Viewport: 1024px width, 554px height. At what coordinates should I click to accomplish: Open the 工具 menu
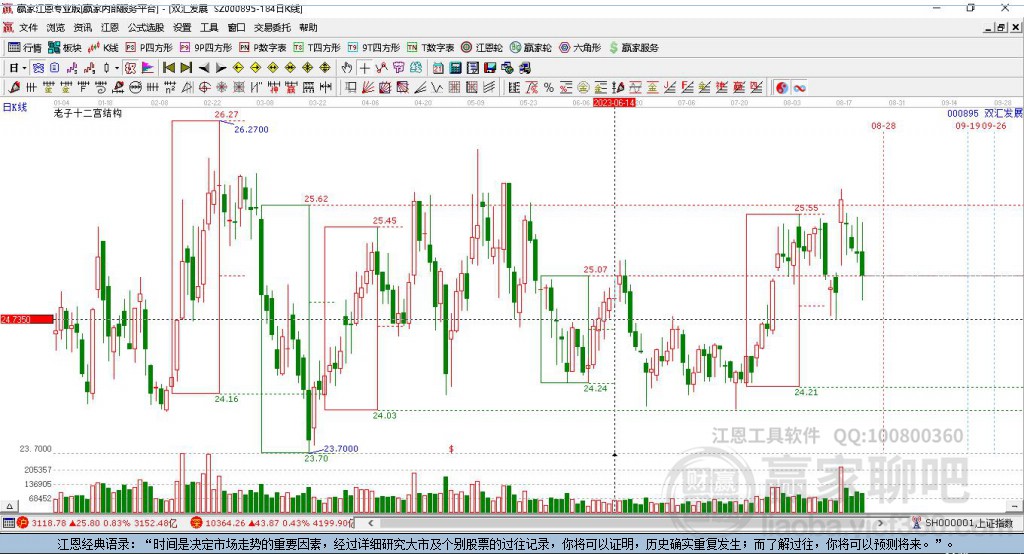(x=209, y=27)
